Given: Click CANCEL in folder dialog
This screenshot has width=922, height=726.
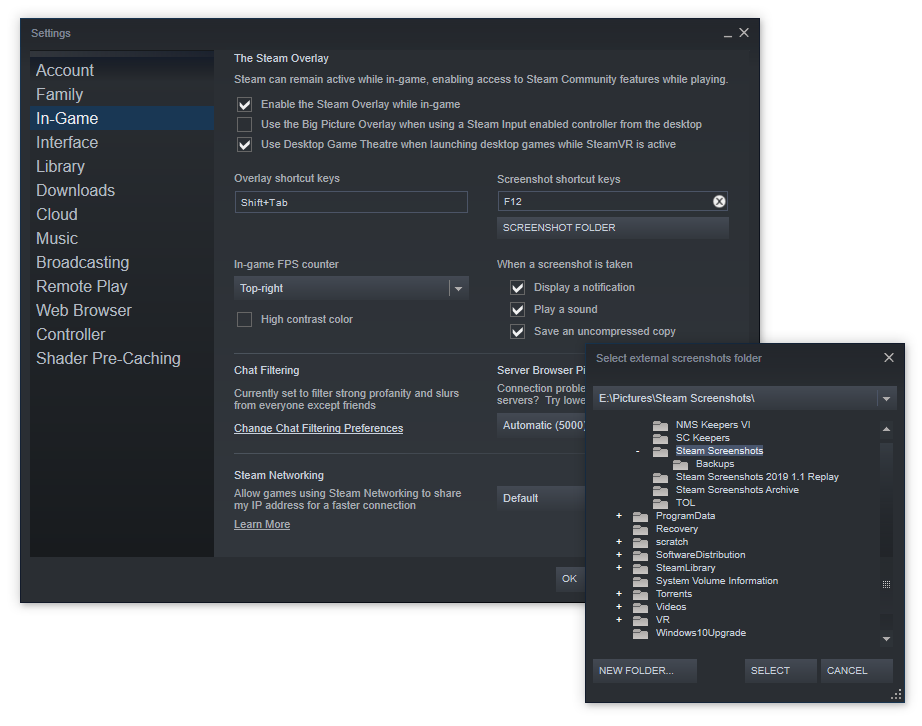Looking at the screenshot, I should coord(857,671).
